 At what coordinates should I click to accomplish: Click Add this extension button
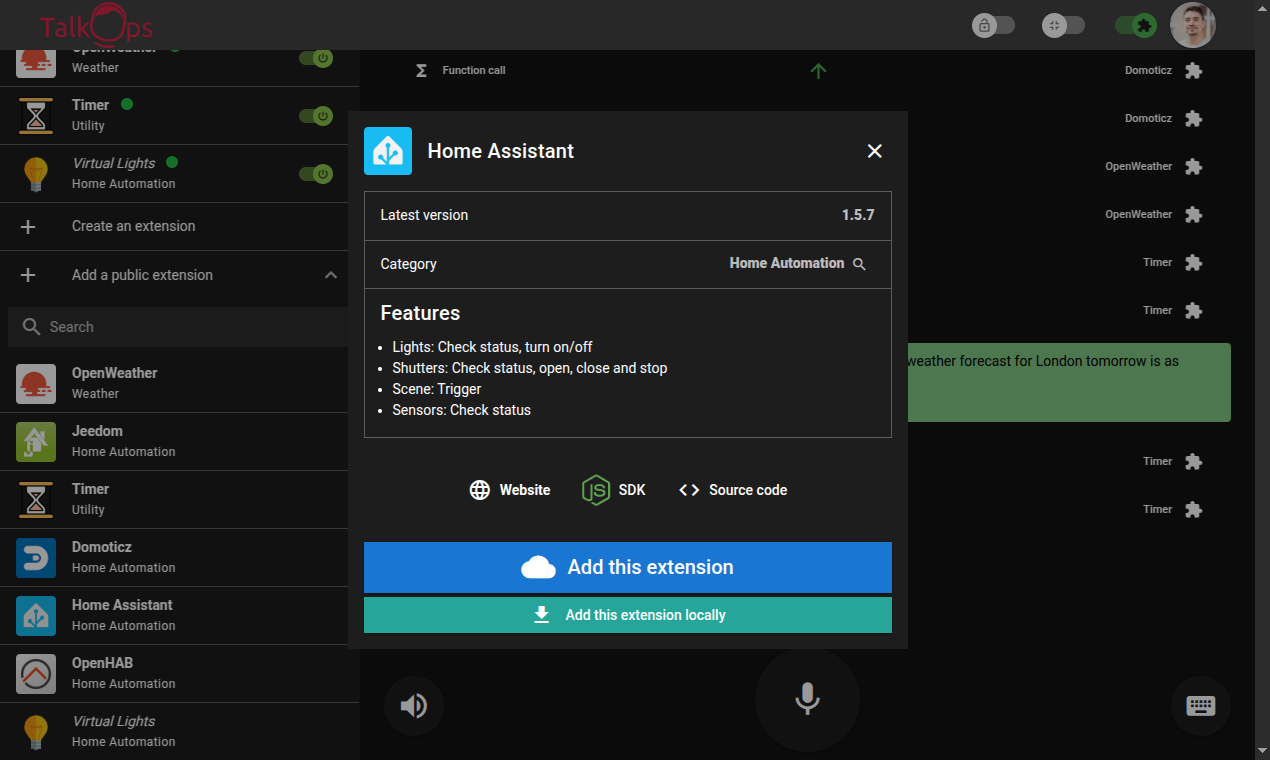(627, 567)
